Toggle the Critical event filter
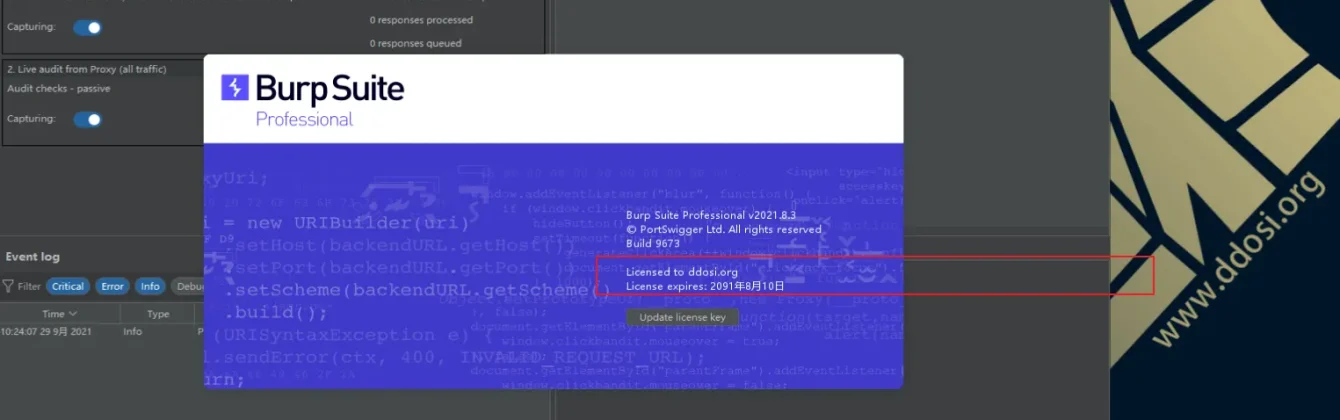 pos(67,286)
